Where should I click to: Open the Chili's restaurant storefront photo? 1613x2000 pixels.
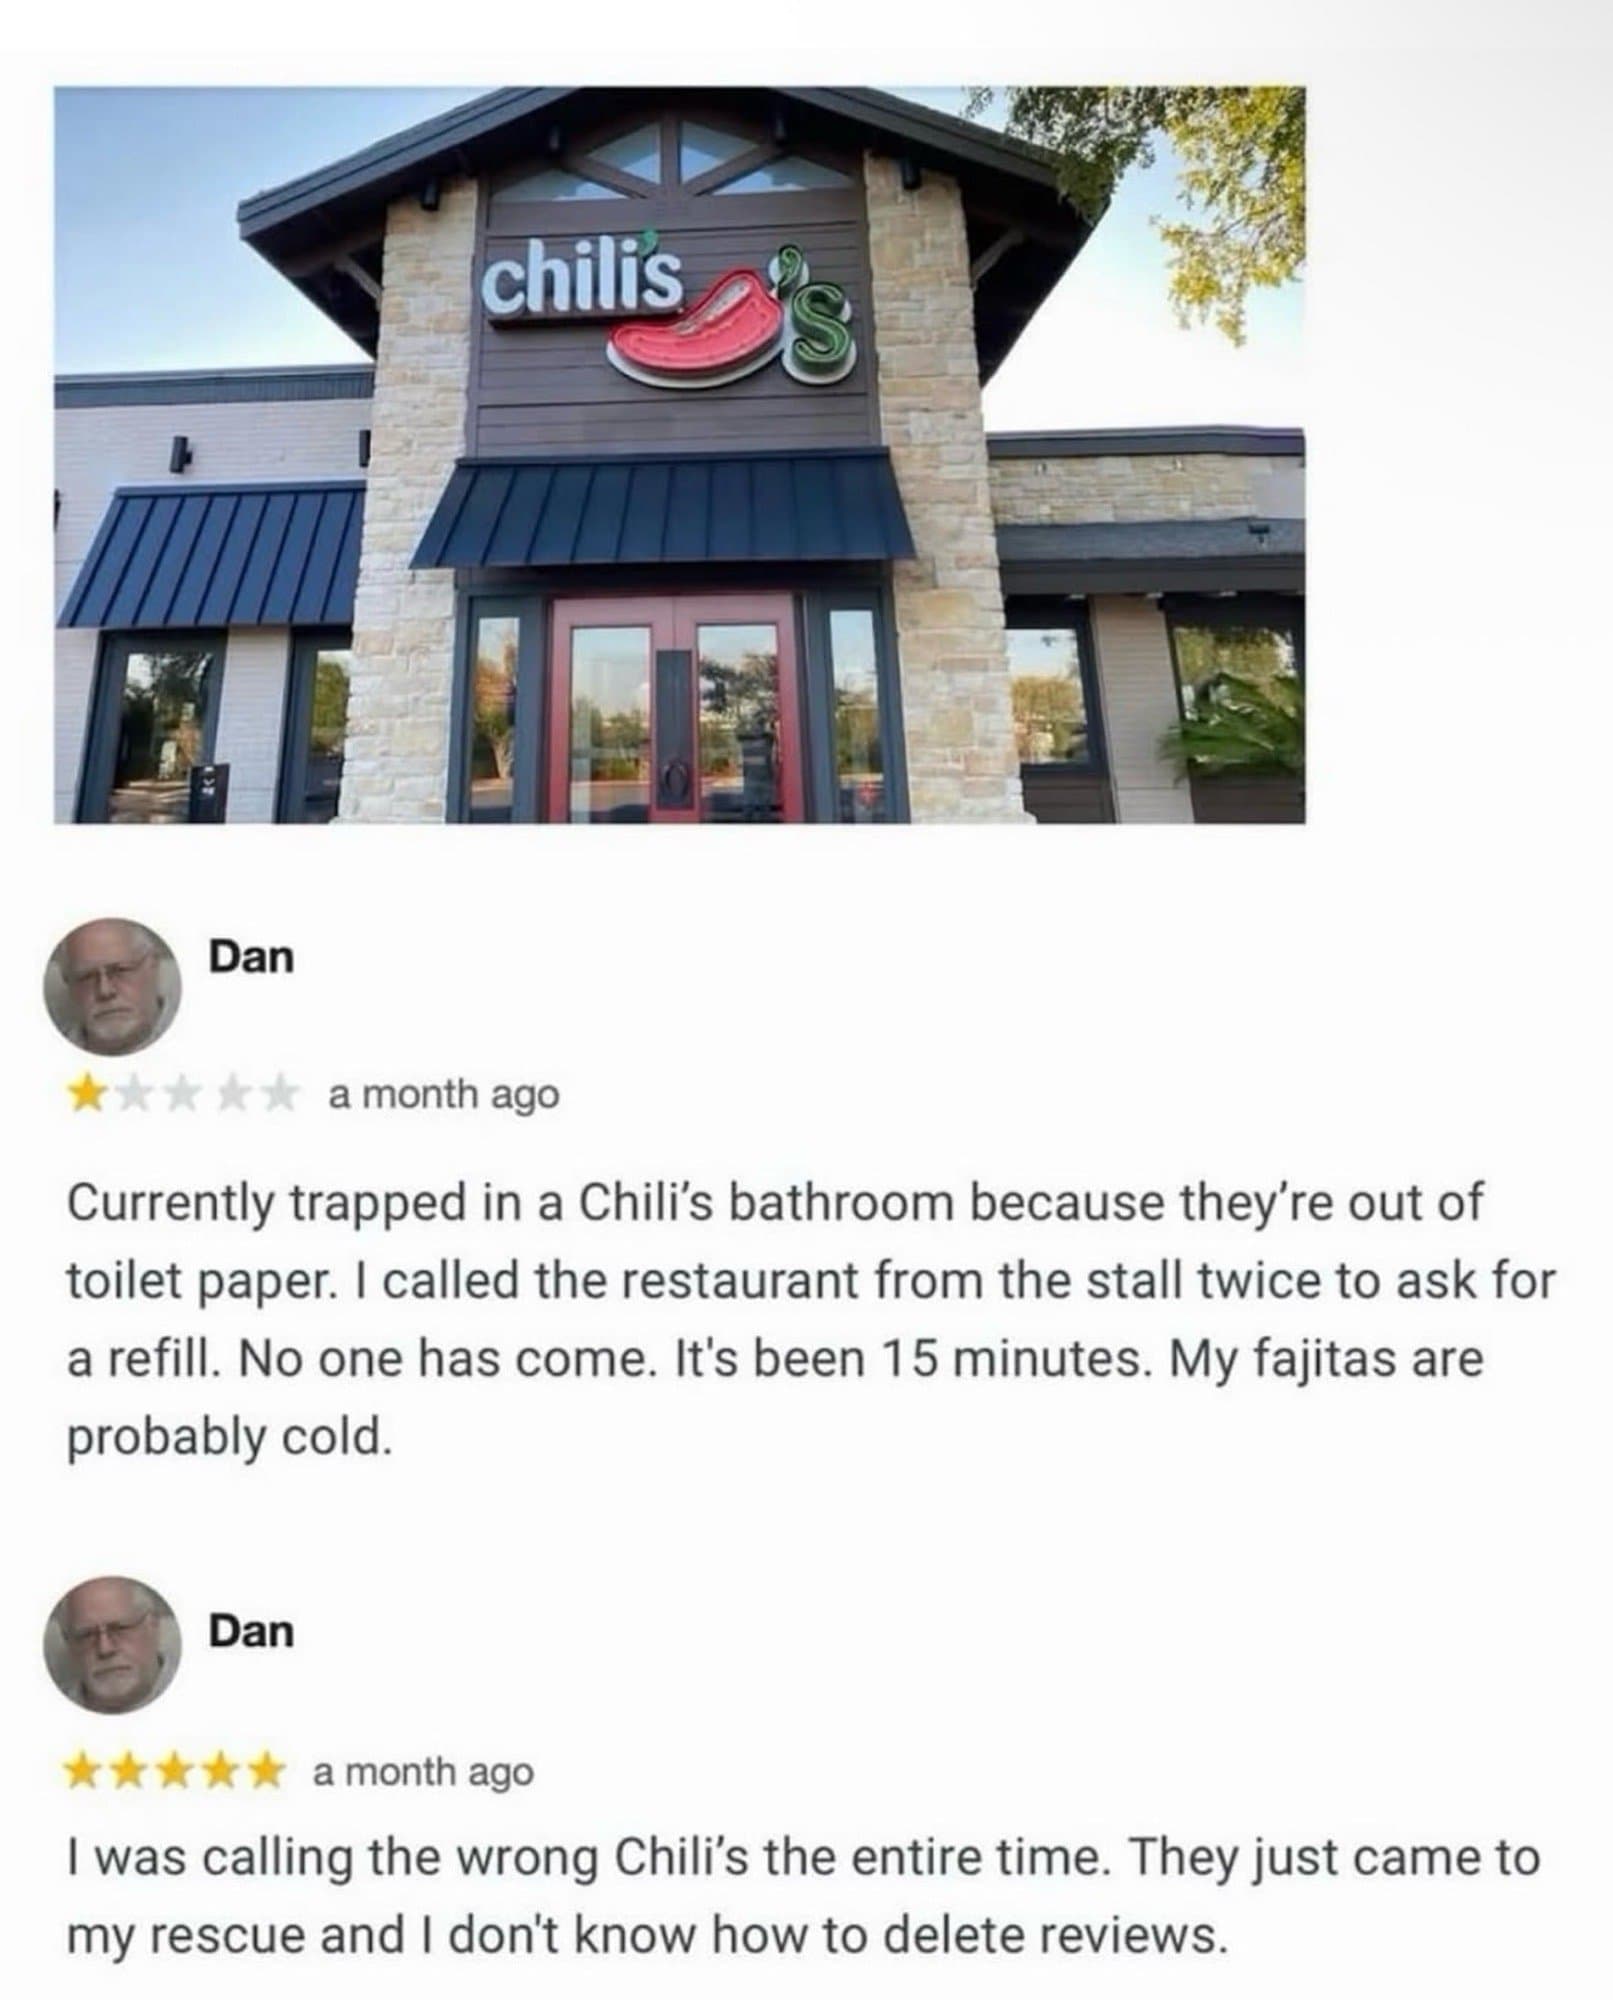coord(679,455)
